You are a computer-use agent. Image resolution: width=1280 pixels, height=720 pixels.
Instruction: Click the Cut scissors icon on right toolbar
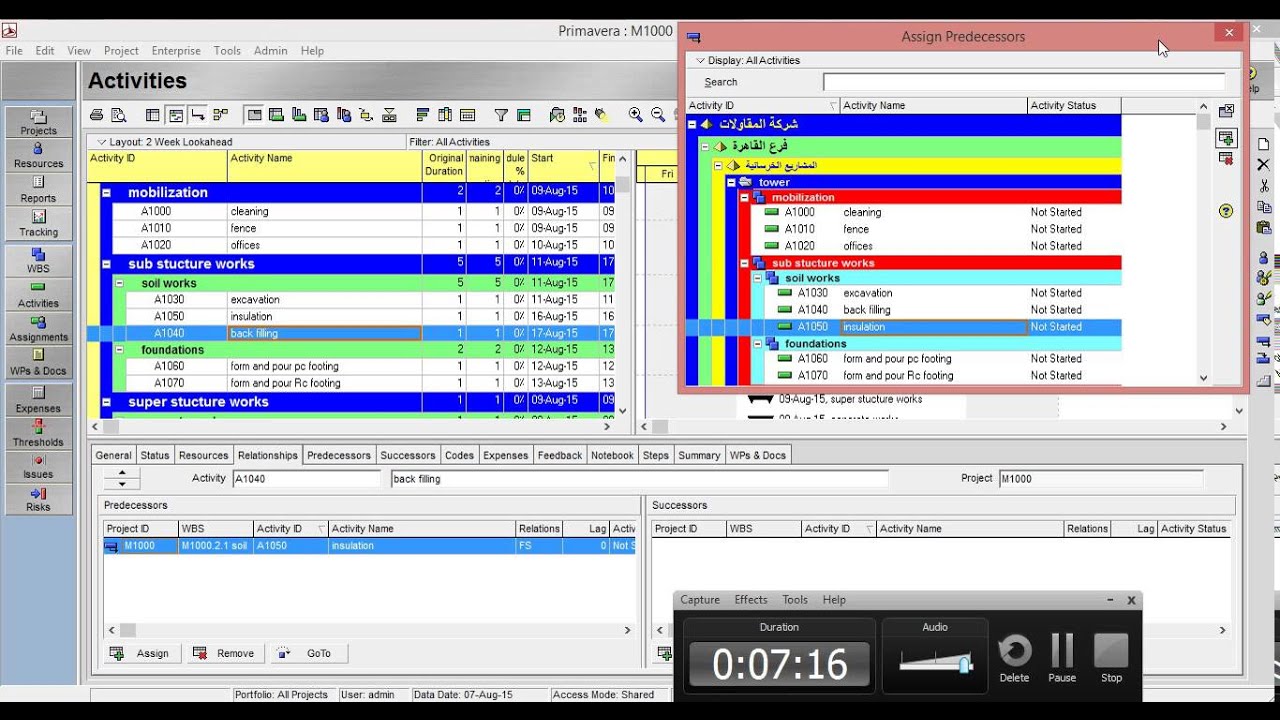coord(1263,185)
